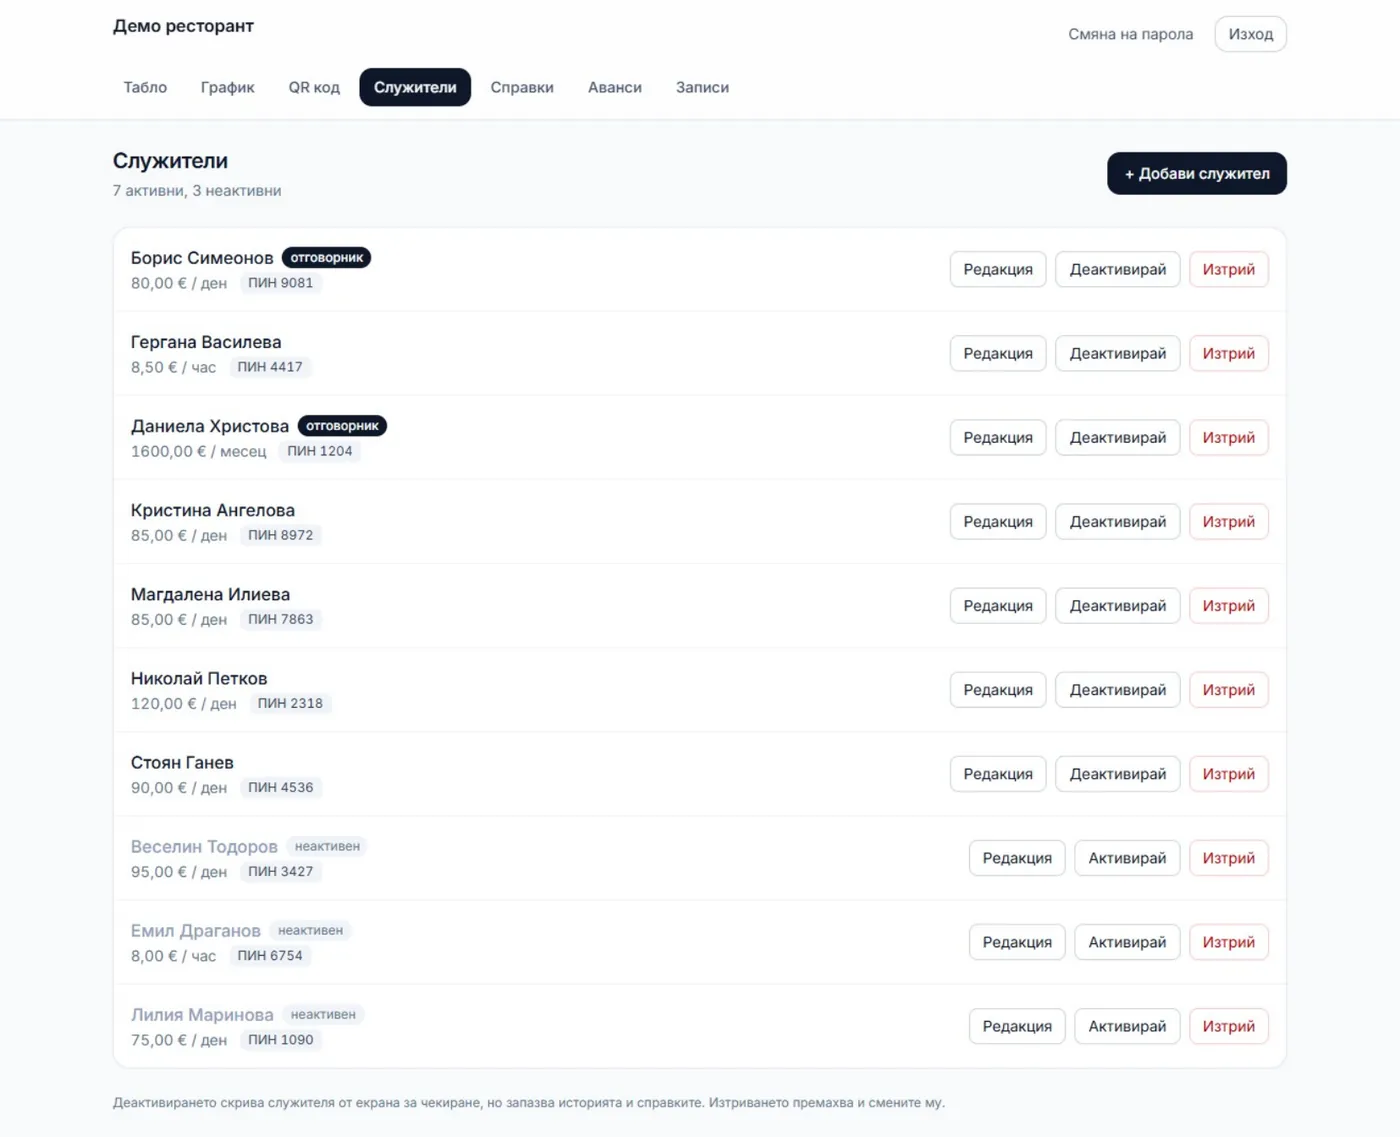Click the Демо ресторант title

tap(183, 26)
